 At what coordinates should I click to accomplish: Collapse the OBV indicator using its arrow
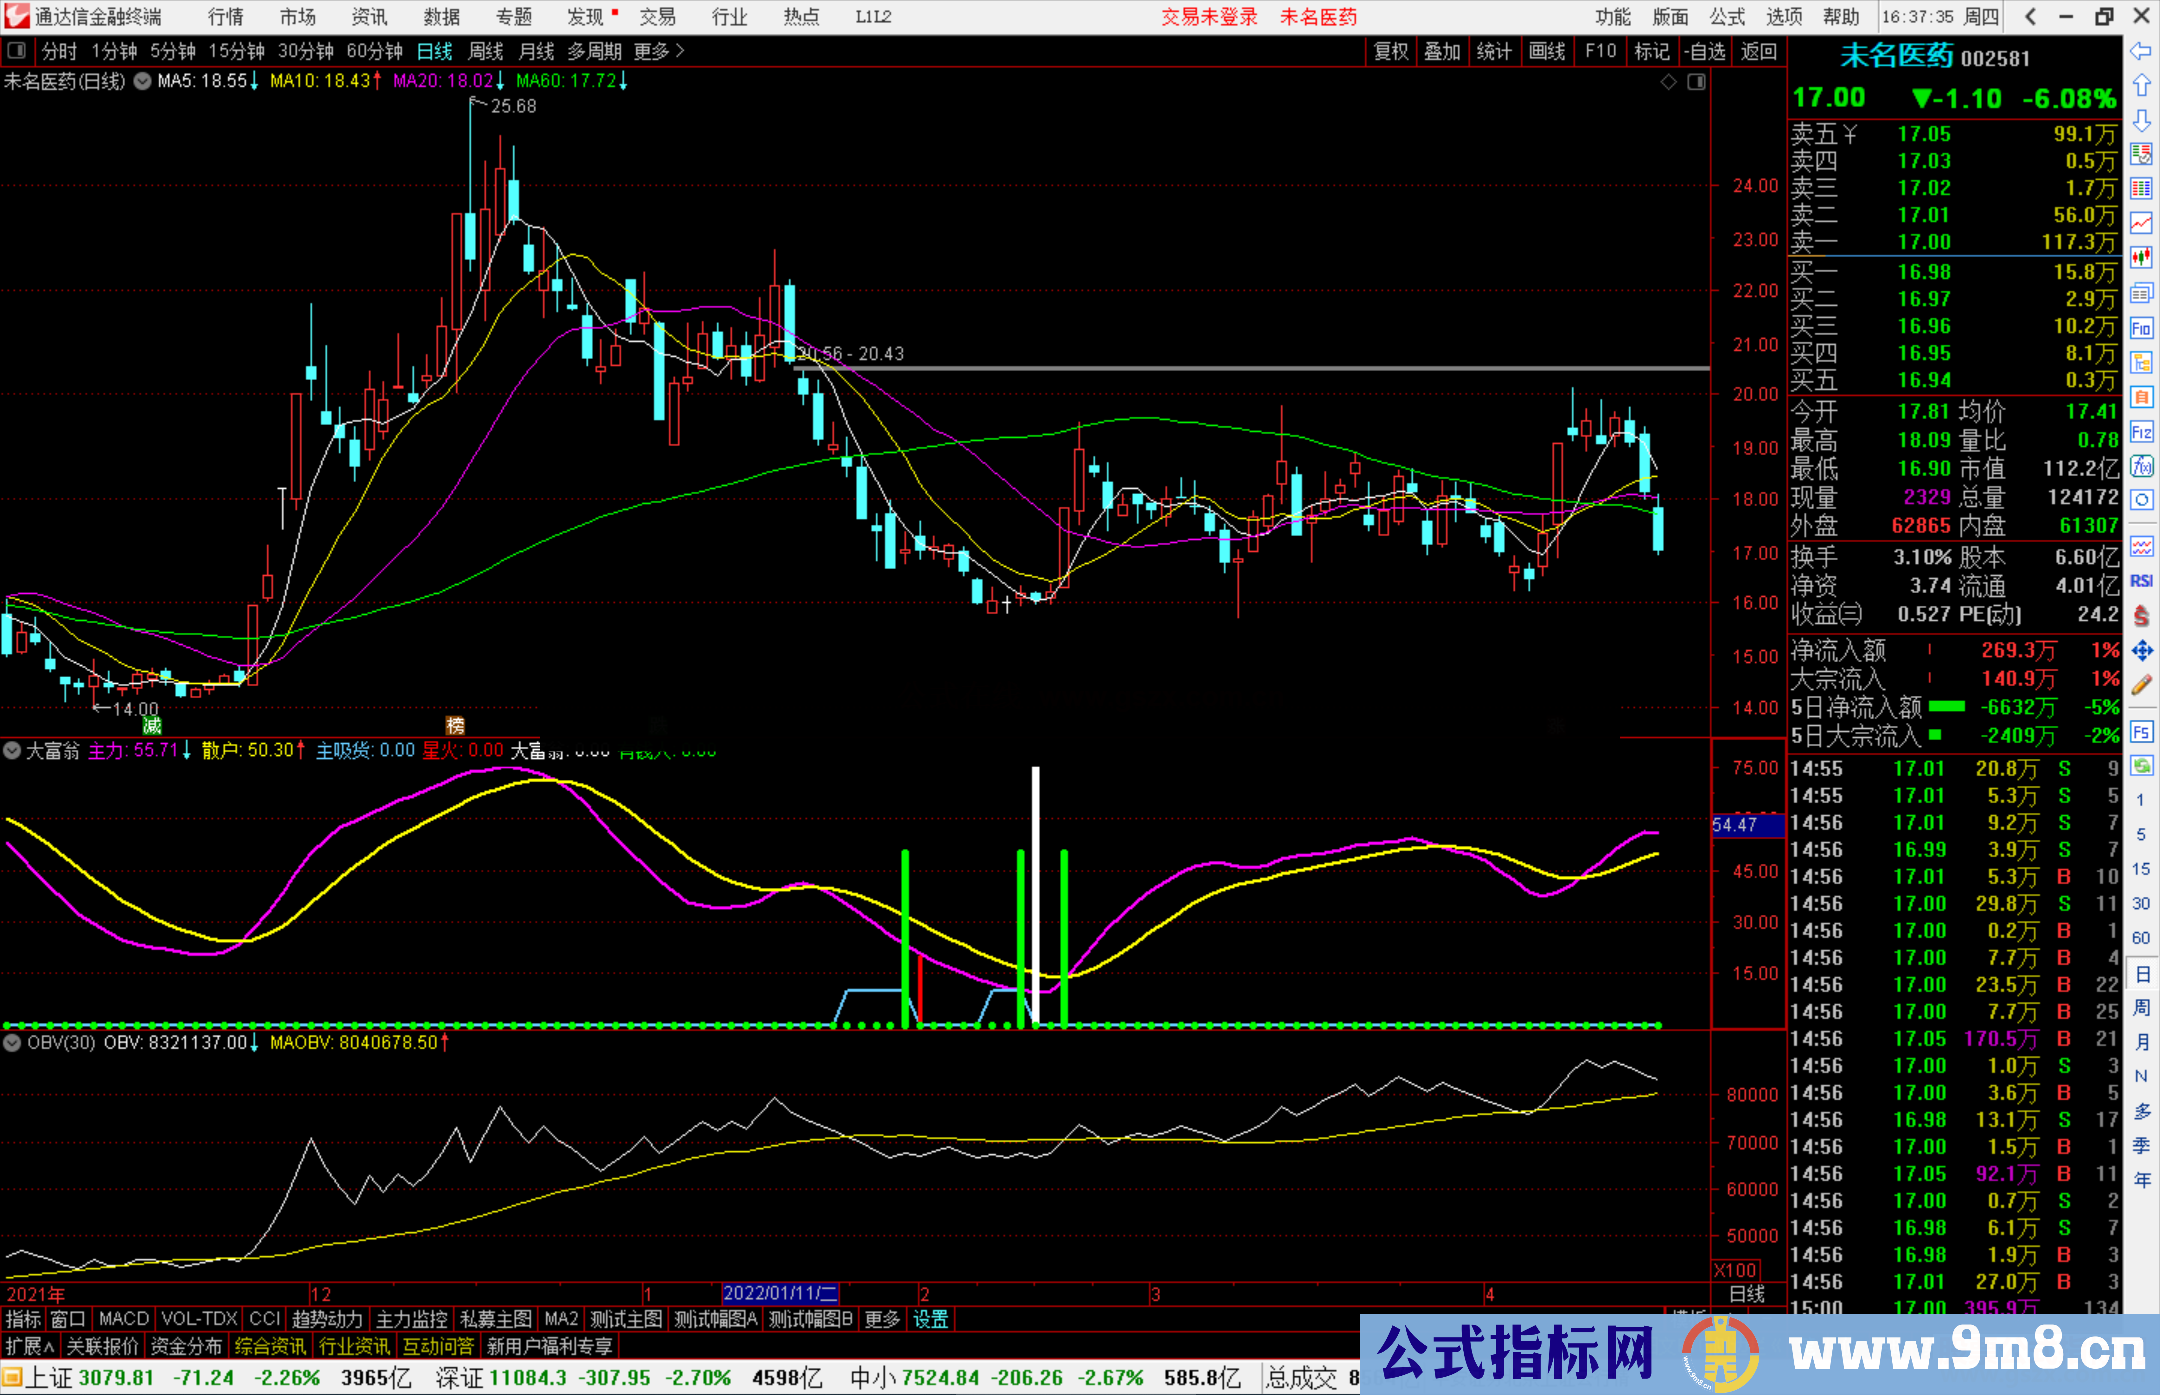[x=12, y=1042]
